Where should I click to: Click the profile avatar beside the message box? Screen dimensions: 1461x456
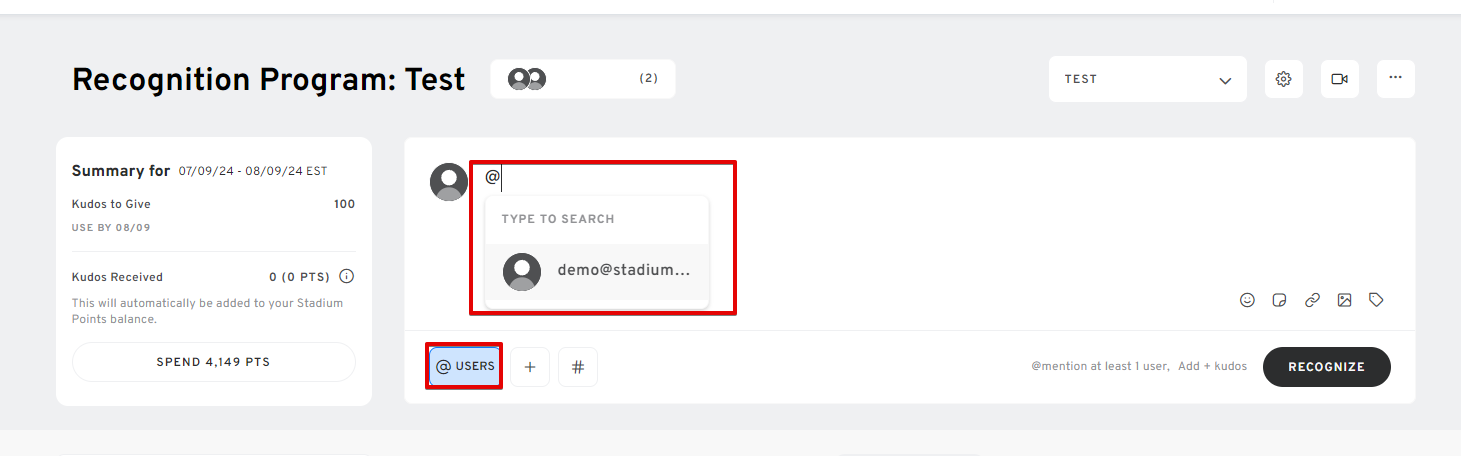pos(449,182)
